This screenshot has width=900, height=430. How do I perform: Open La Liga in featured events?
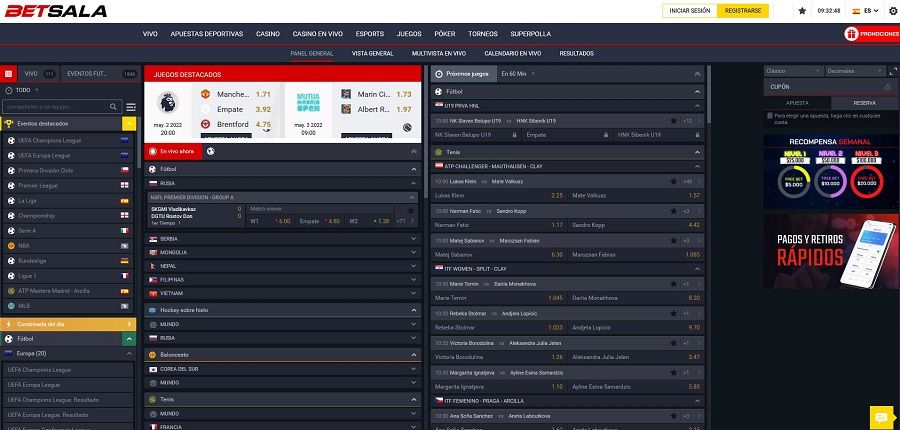[x=68, y=201]
